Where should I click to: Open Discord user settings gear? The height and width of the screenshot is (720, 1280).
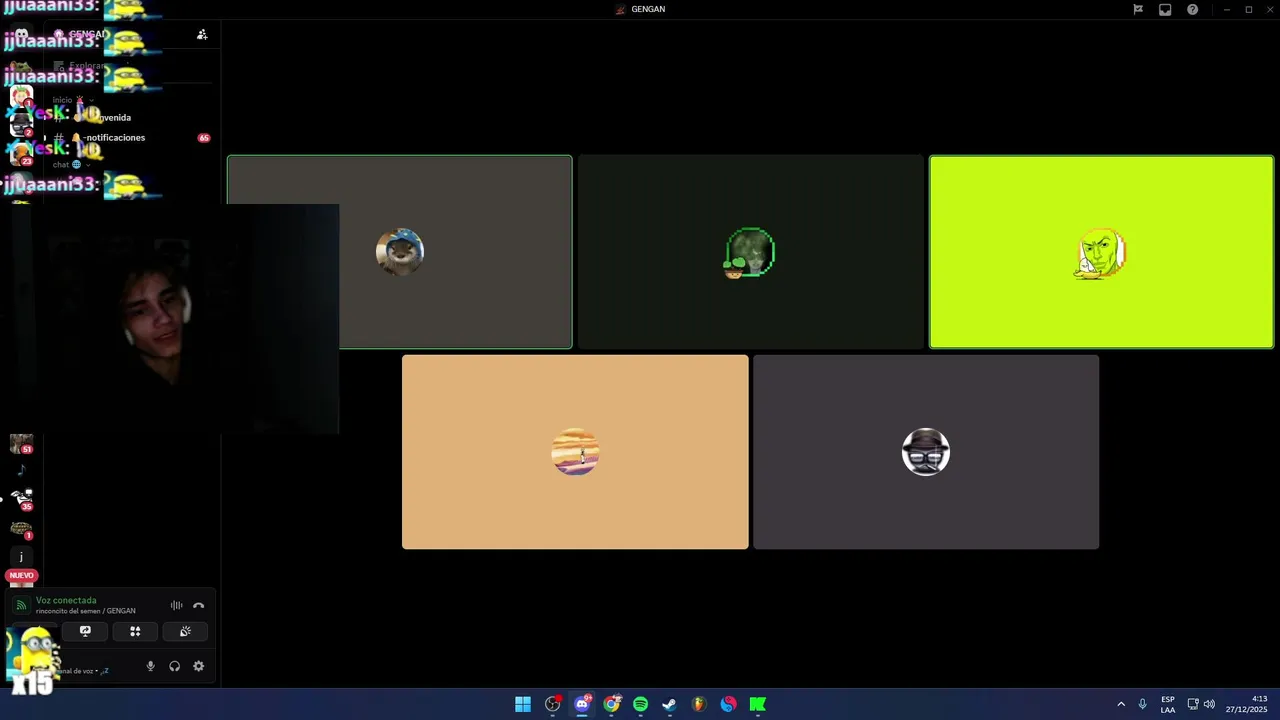198,666
